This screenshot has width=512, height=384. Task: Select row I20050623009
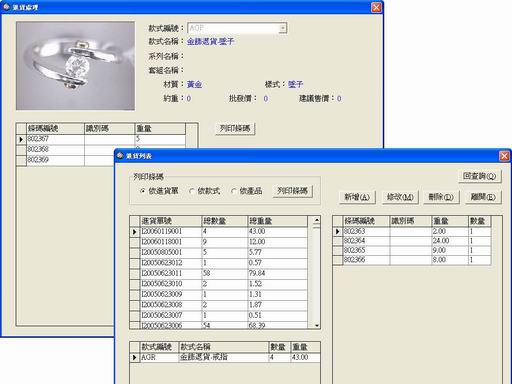coord(218,294)
